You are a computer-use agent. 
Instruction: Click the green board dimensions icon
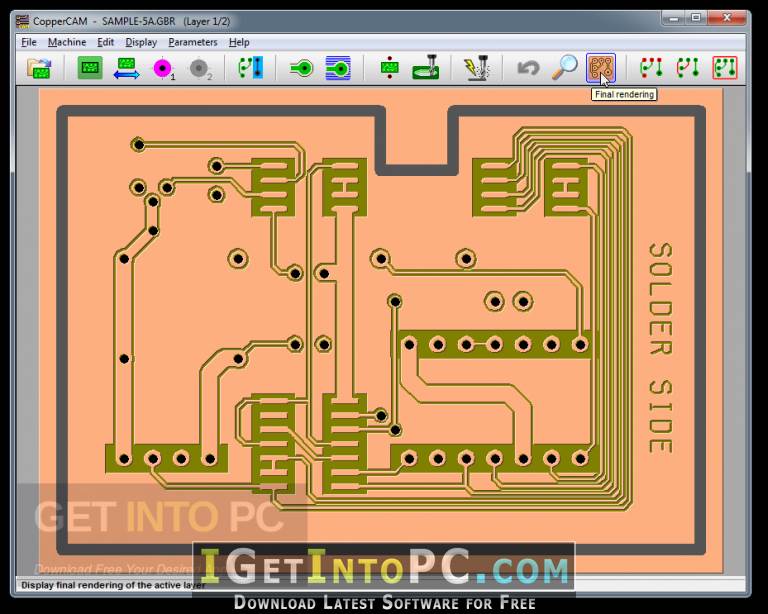click(90, 68)
